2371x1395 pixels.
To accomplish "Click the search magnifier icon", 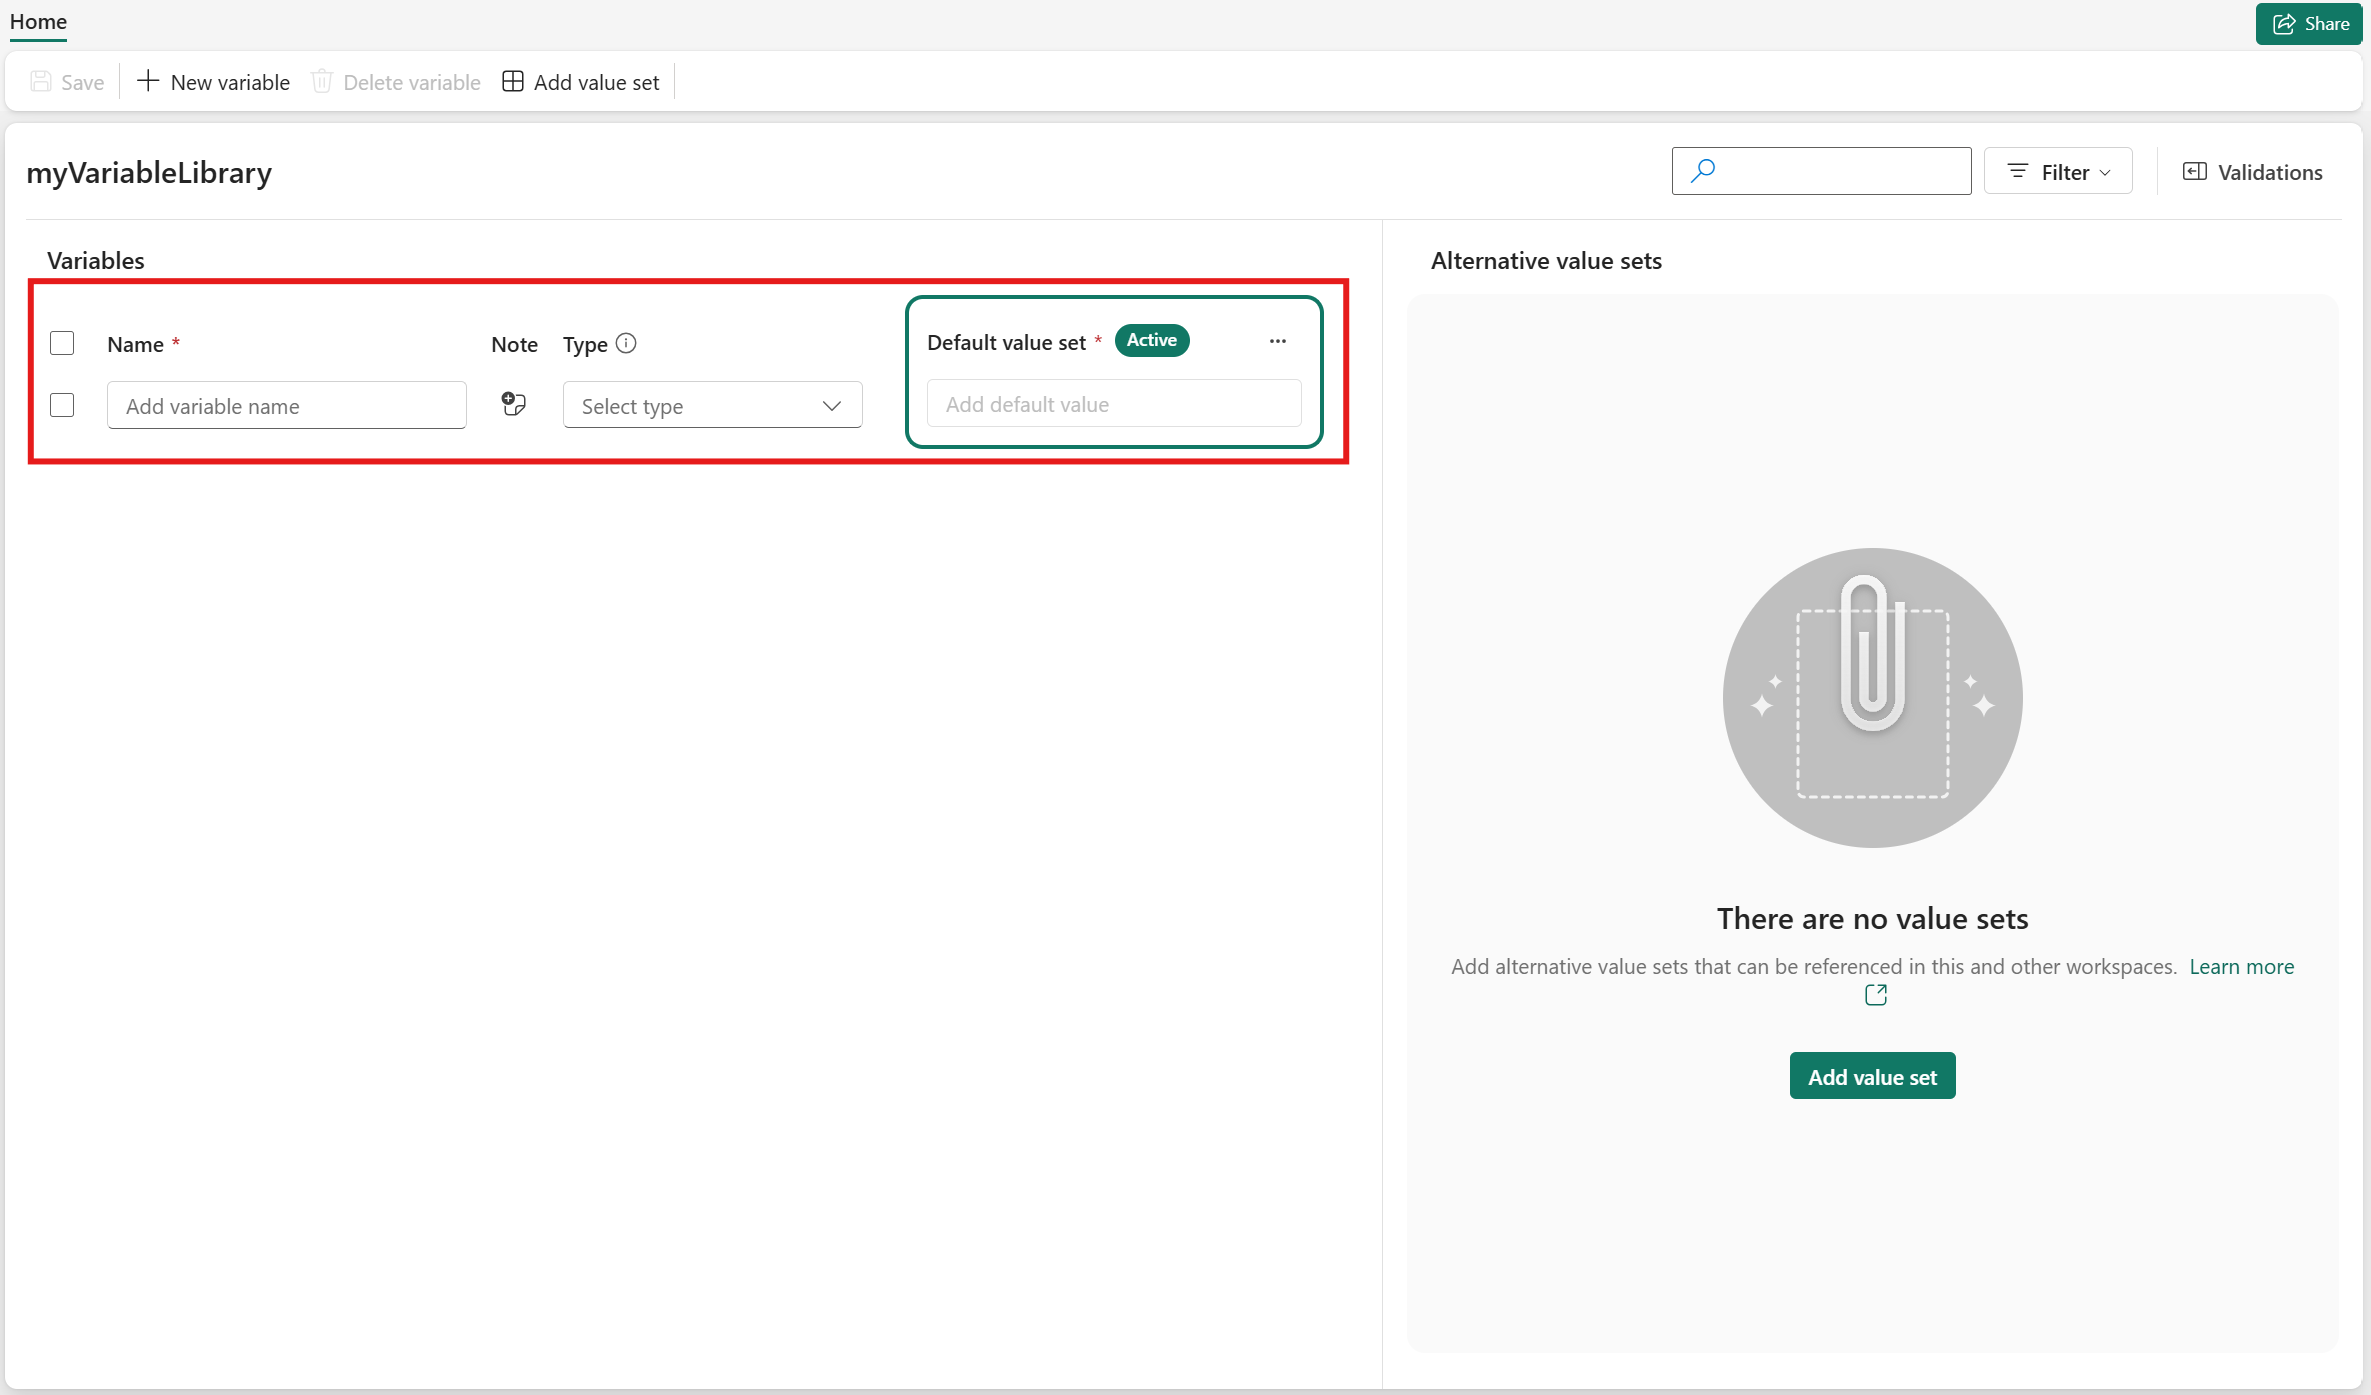I will coord(1702,171).
